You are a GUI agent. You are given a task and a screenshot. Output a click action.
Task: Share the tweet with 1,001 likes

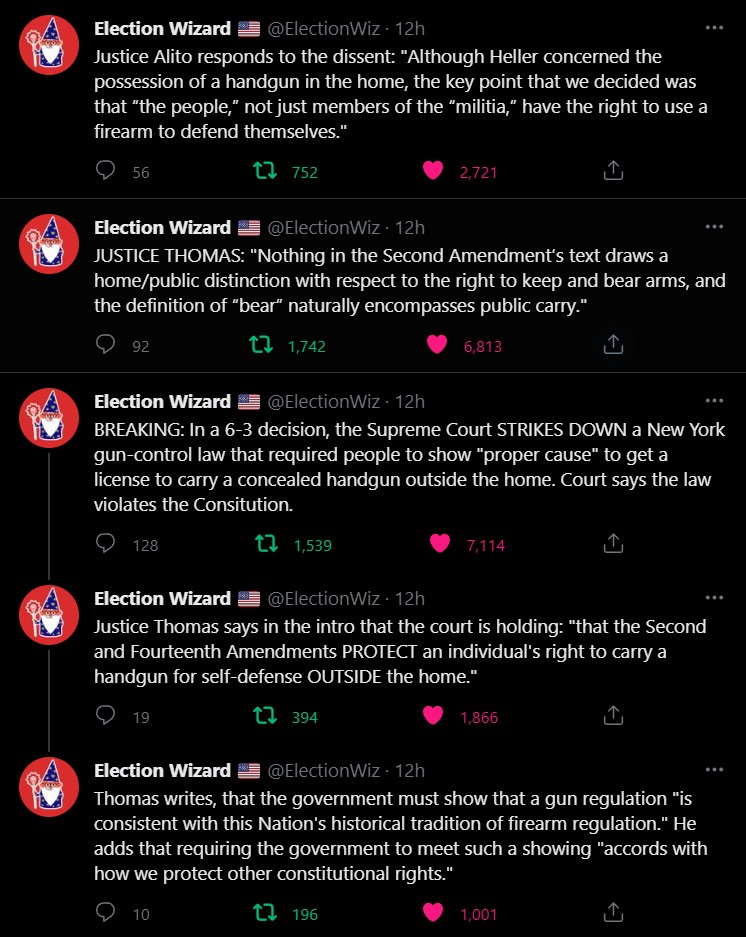614,913
